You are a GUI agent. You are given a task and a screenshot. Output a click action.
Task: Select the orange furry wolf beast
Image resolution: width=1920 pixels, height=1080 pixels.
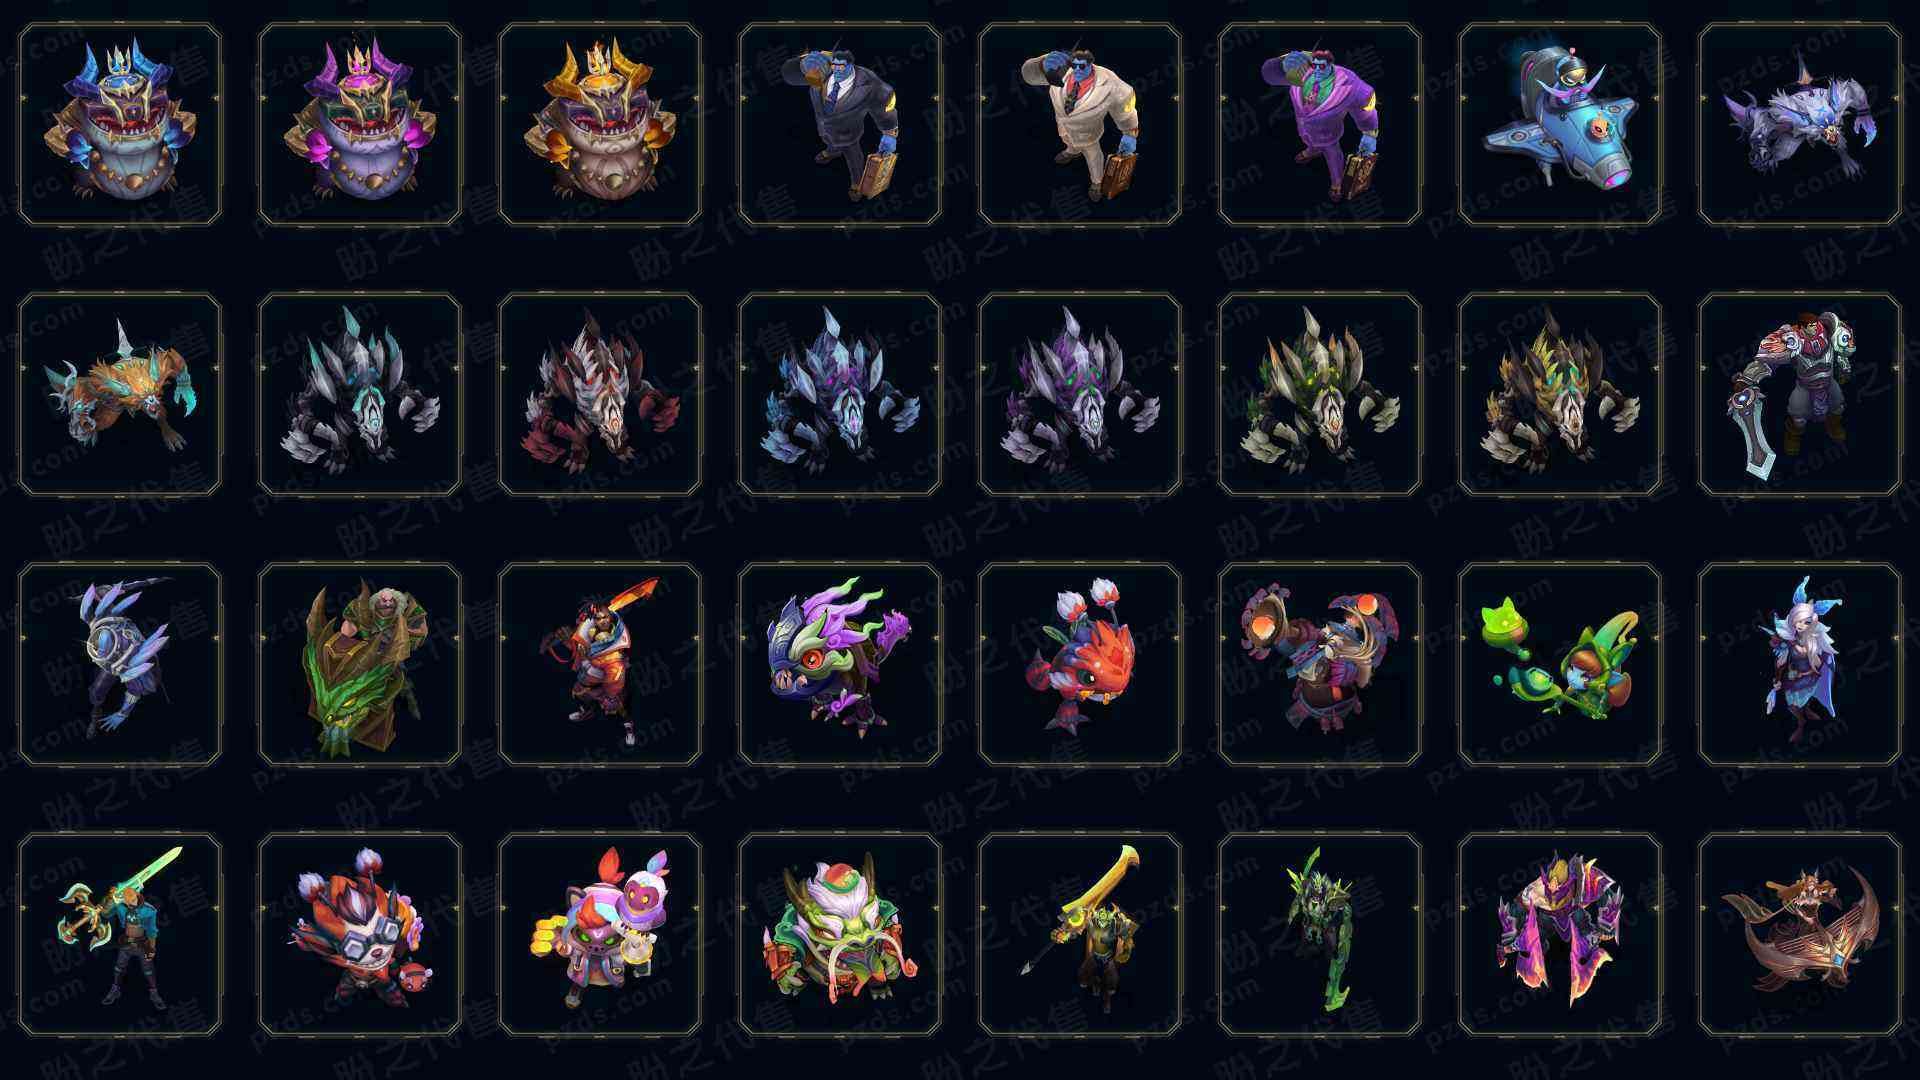point(120,394)
